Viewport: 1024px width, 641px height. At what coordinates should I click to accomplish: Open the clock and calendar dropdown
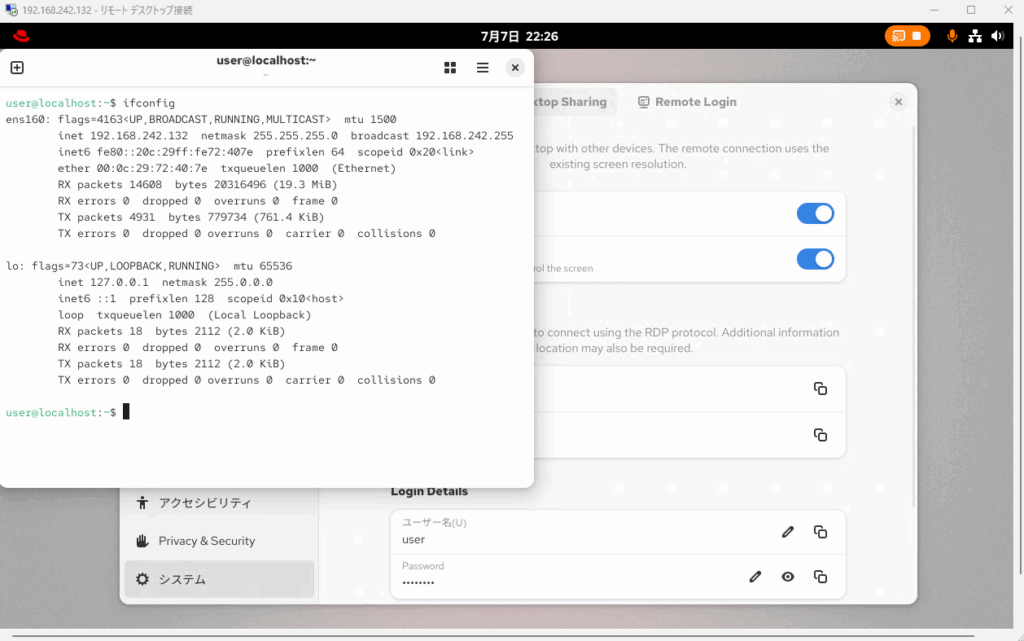click(519, 36)
